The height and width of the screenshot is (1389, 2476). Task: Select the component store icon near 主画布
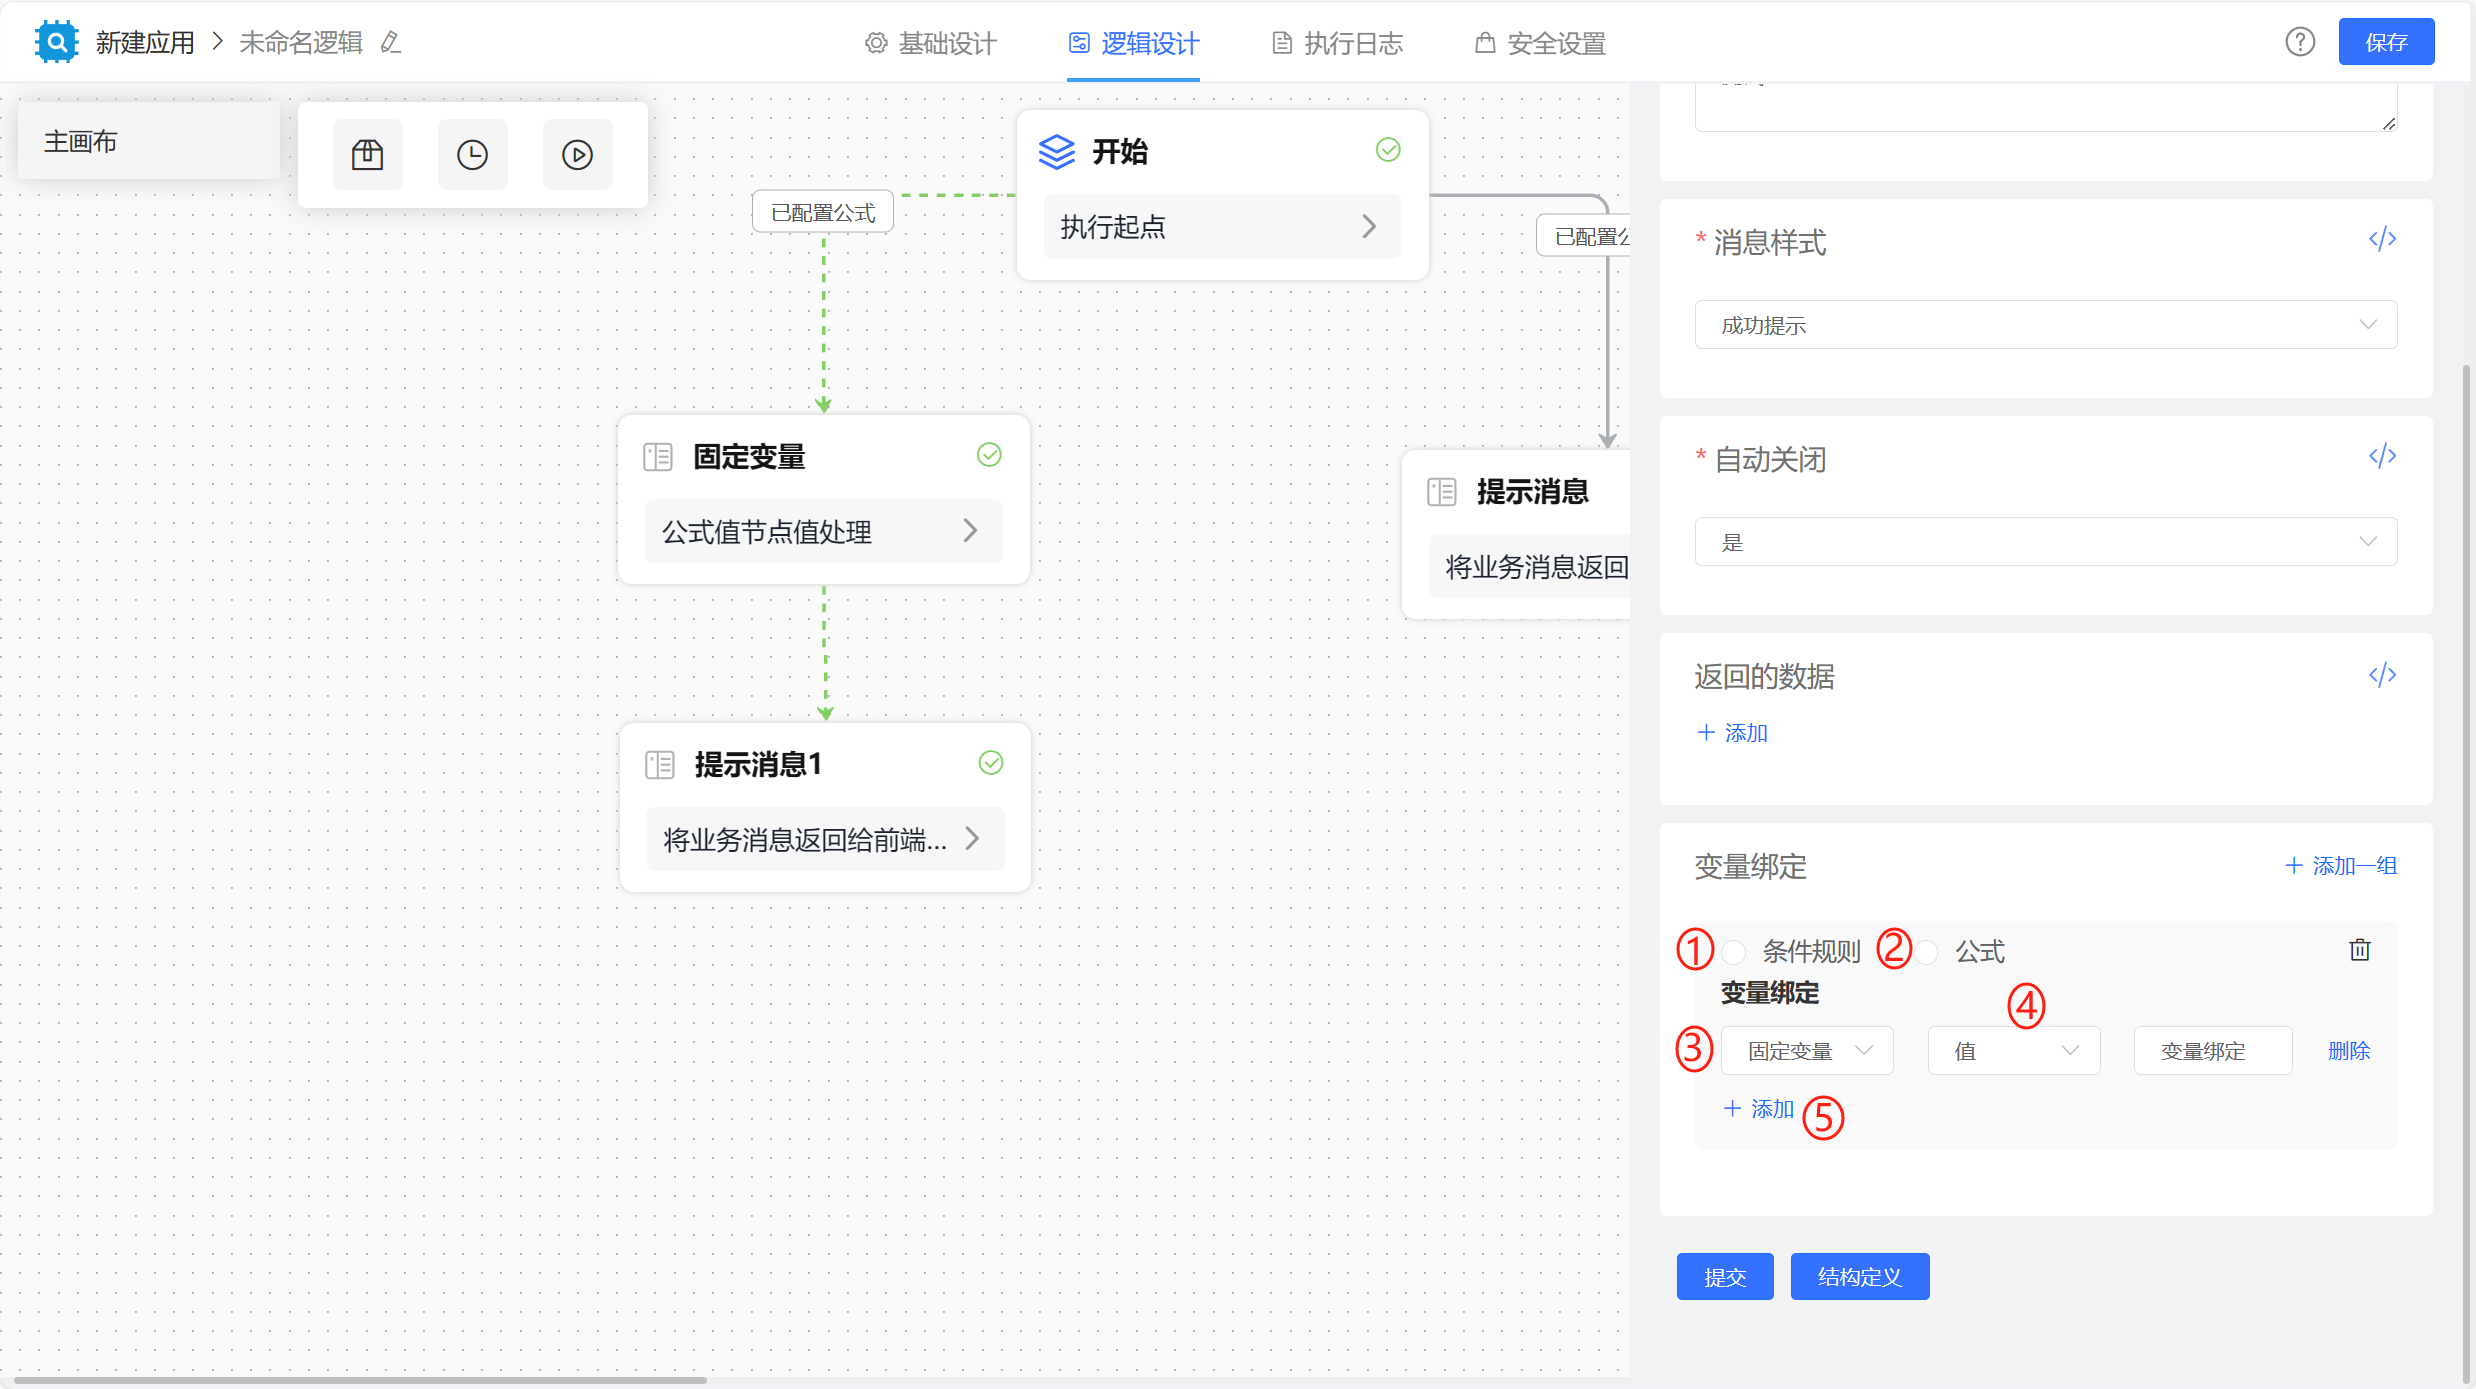pyautogui.click(x=367, y=154)
